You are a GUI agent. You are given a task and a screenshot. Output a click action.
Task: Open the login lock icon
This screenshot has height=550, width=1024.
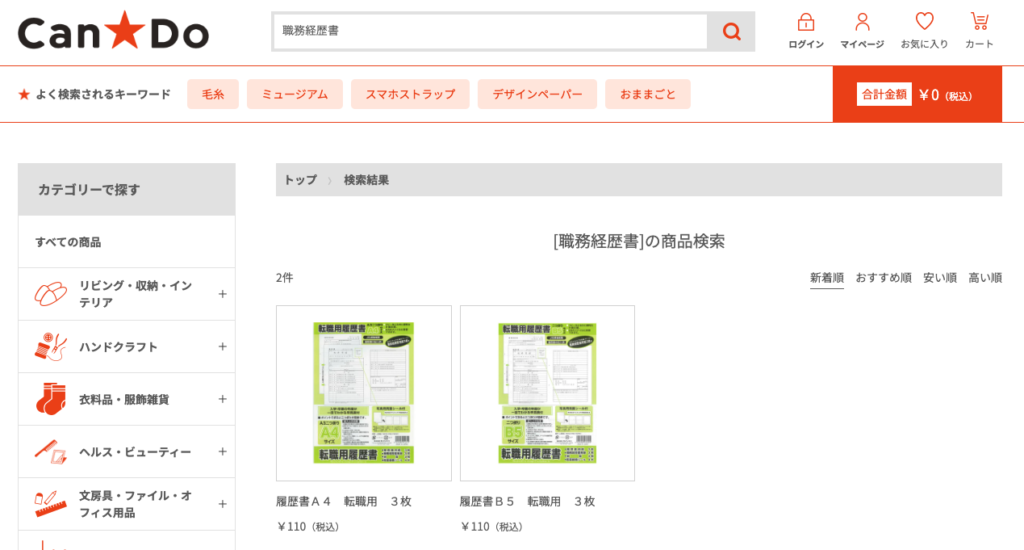pyautogui.click(x=806, y=23)
